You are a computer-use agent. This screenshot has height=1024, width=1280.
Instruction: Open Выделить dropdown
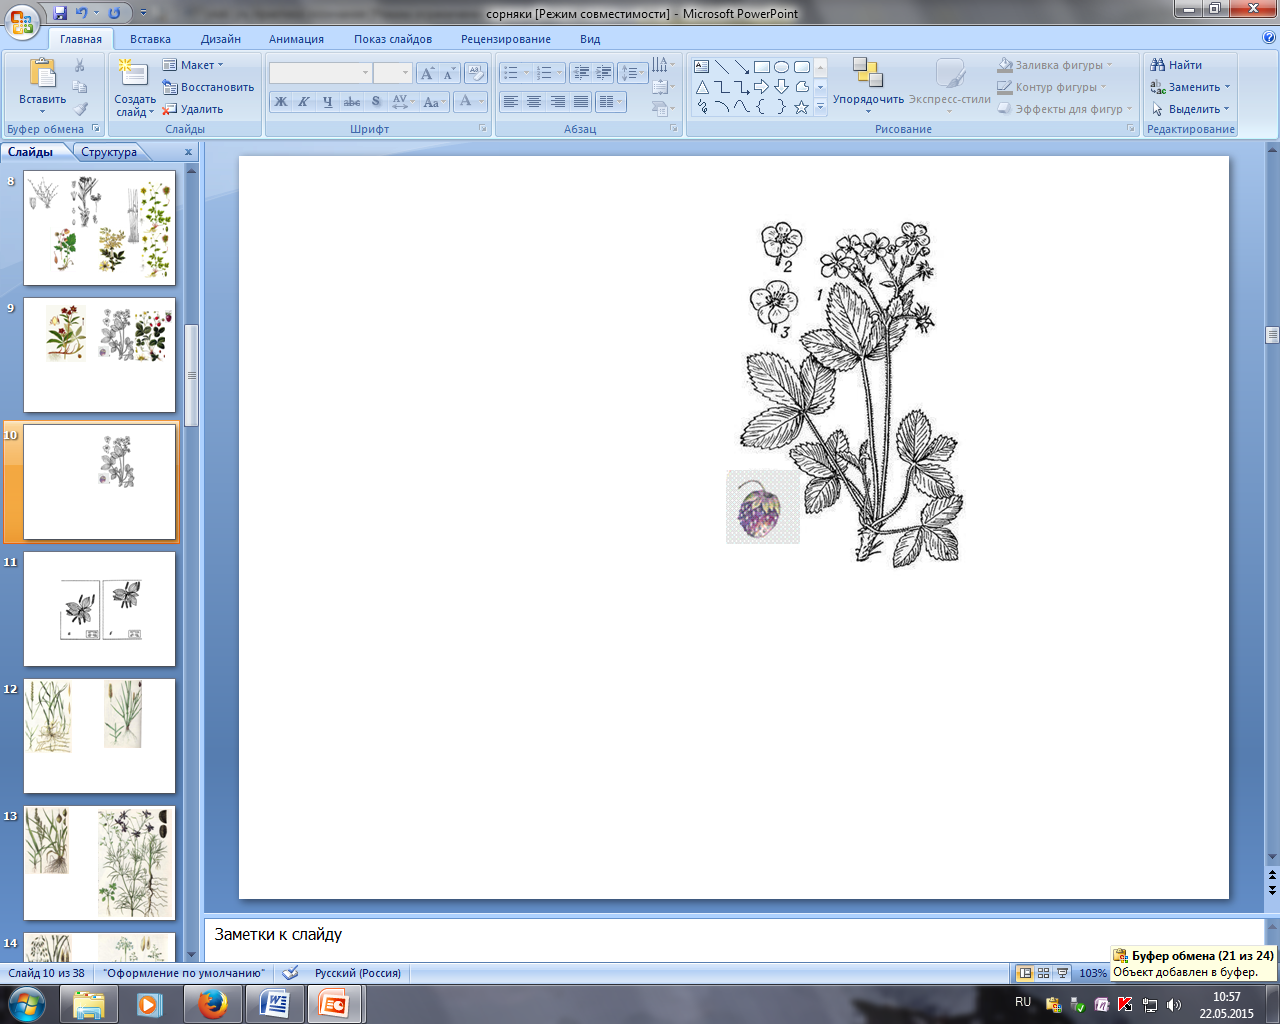[x=1190, y=109]
